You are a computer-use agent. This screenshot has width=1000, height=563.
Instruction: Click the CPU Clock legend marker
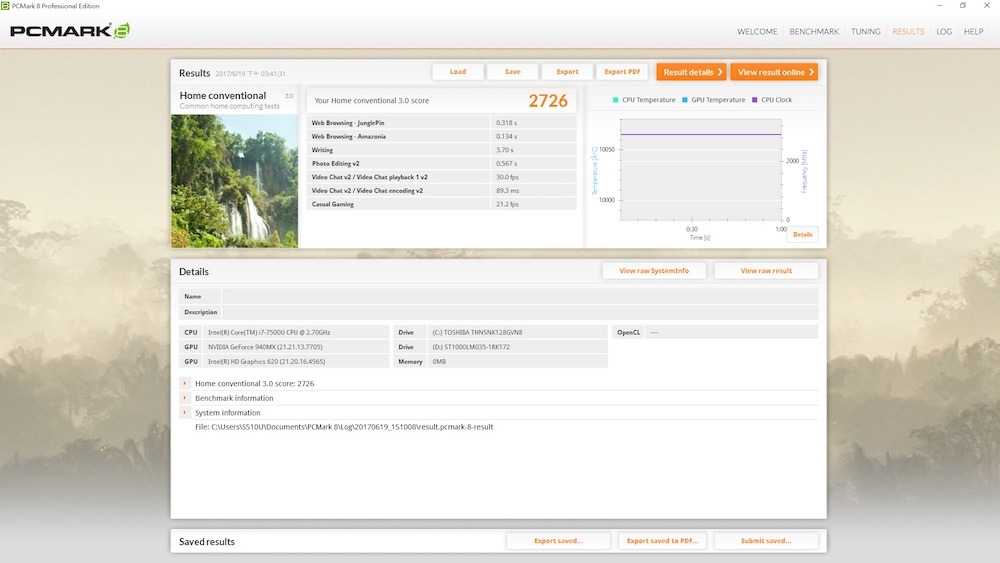(755, 100)
